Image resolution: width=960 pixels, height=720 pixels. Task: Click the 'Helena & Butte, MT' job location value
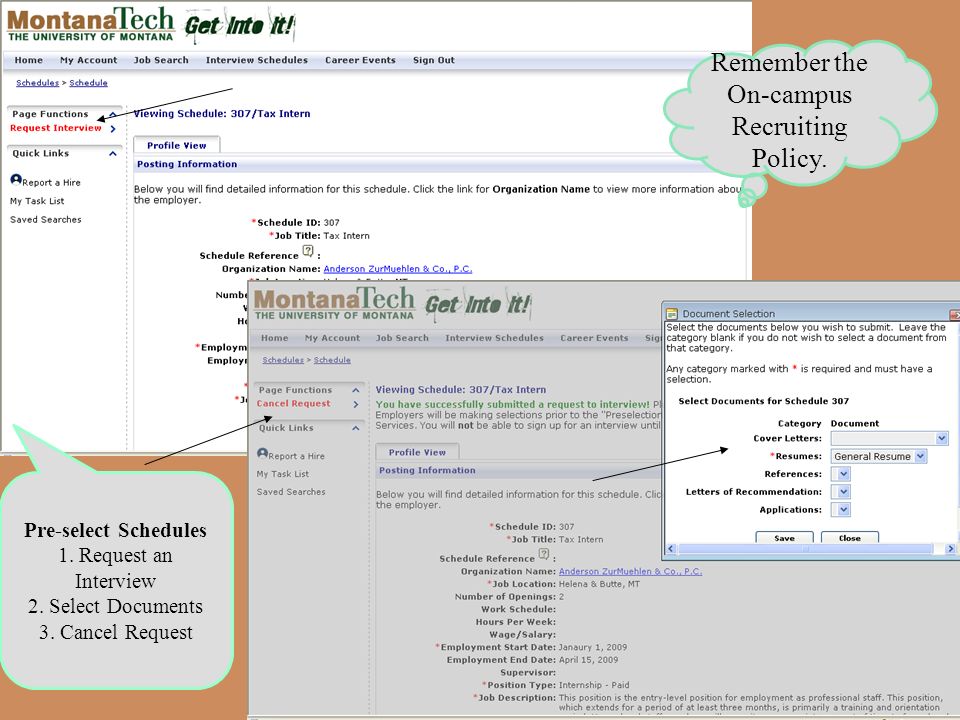coord(599,584)
